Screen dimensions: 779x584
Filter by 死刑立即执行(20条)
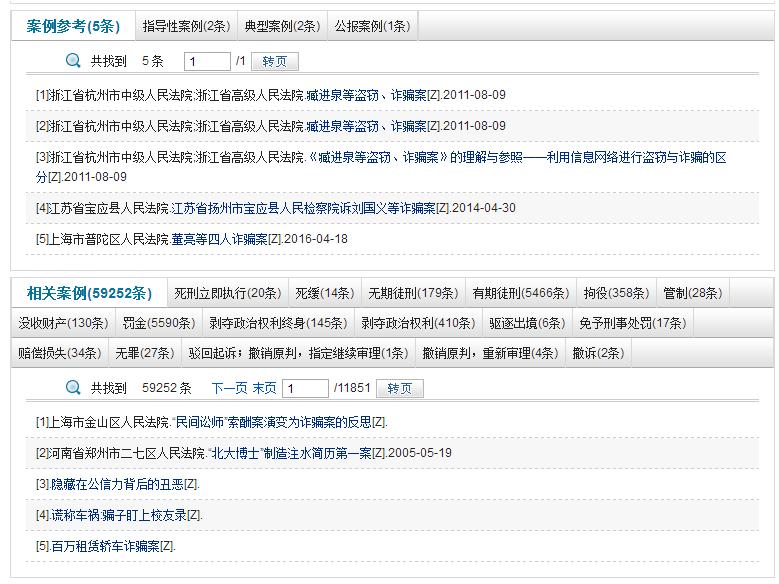[x=228, y=293]
